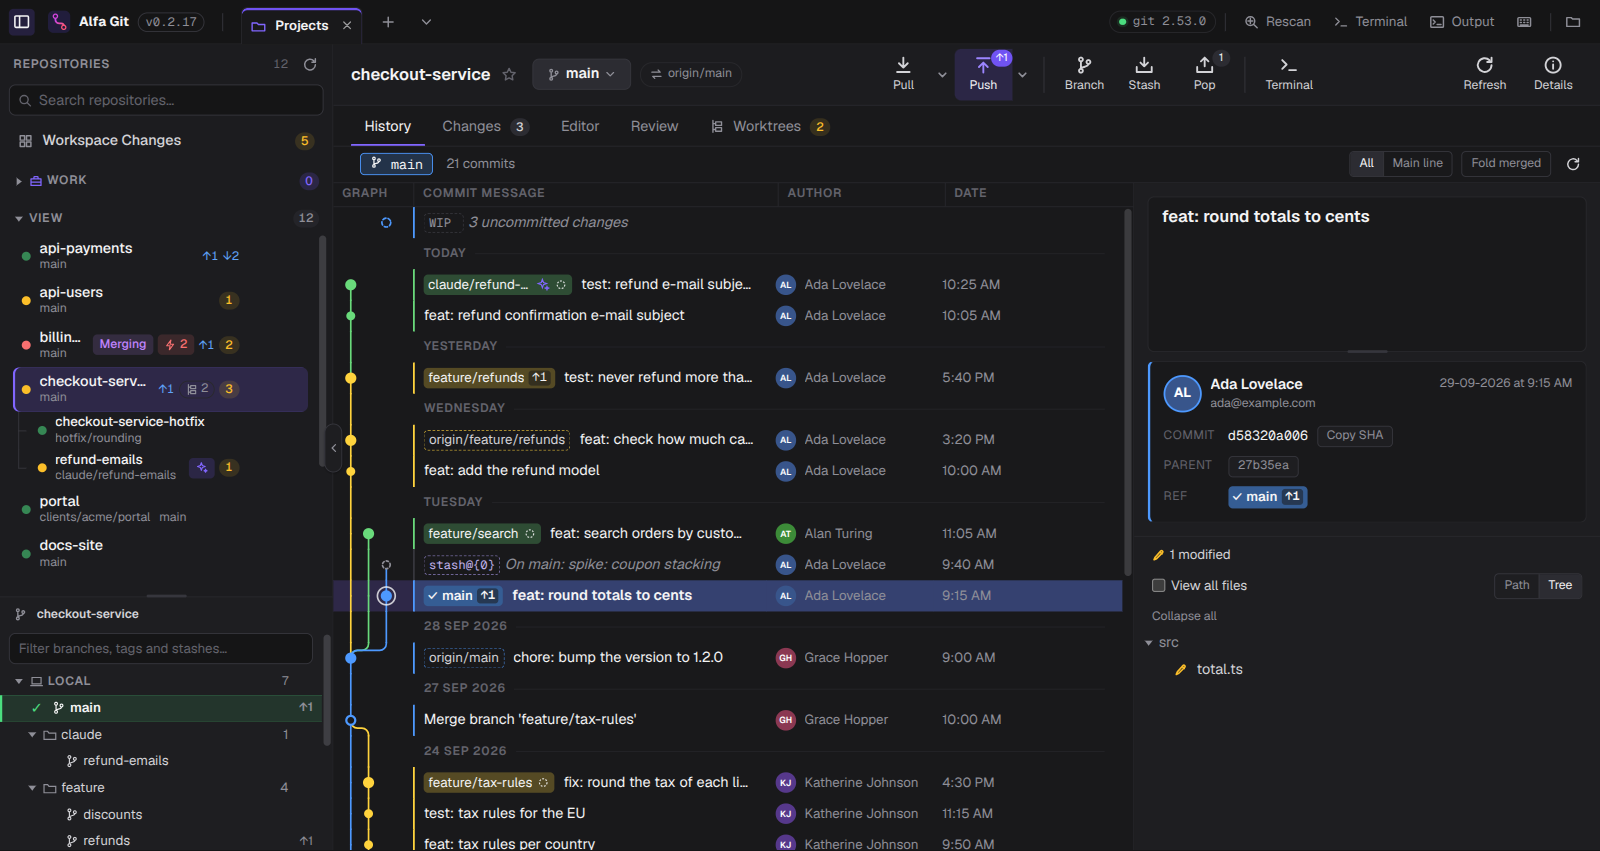Open the Push options dropdown arrow

tap(1022, 75)
